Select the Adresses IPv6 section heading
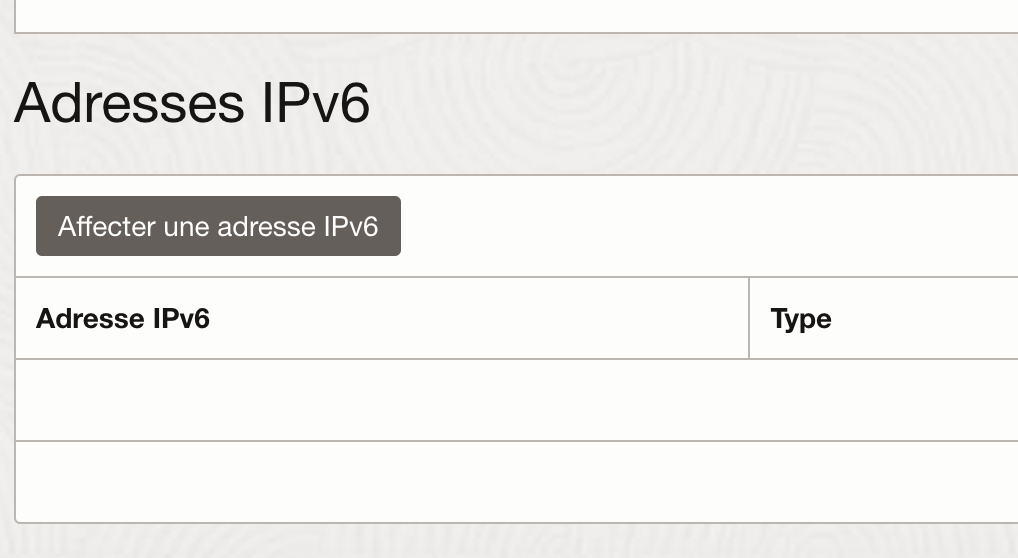This screenshot has width=1018, height=558. click(x=192, y=103)
